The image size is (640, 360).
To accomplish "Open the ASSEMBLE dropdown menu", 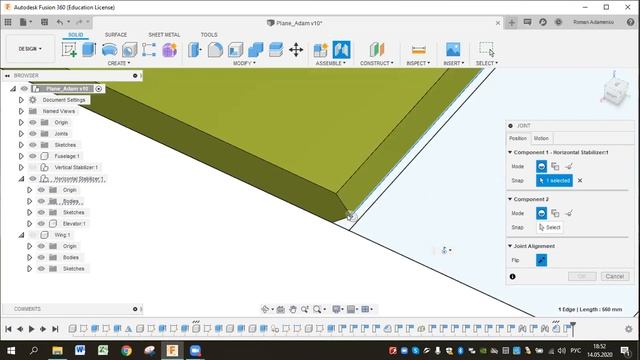I will pos(331,63).
